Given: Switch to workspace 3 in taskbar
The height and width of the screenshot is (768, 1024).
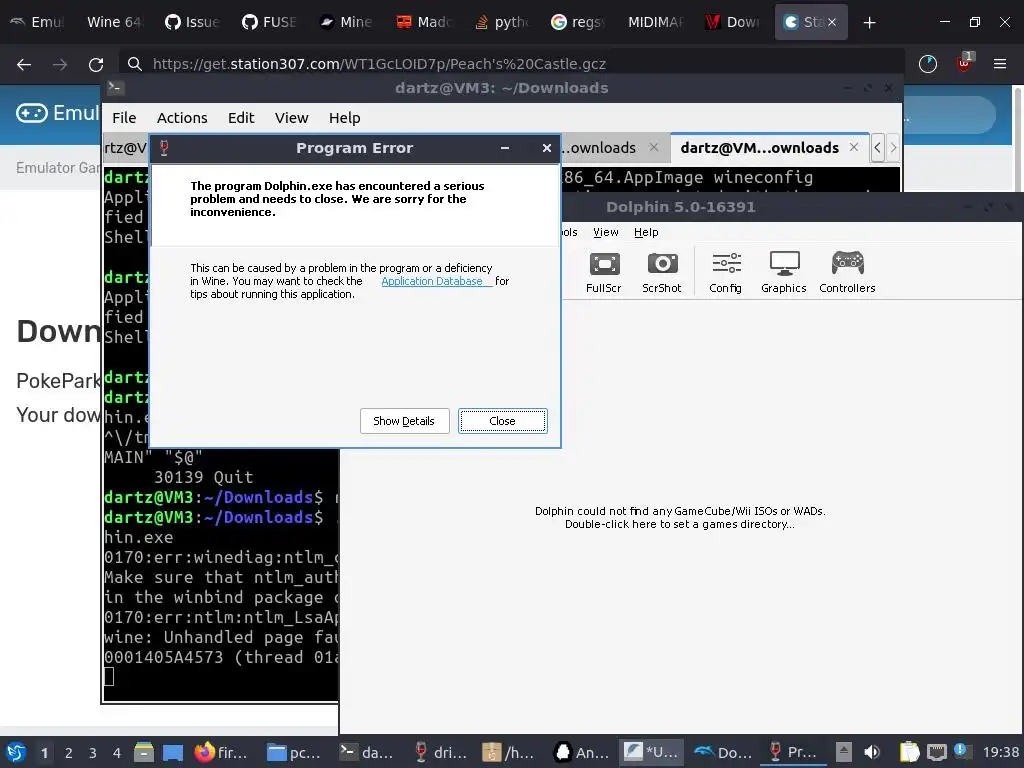Looking at the screenshot, I should click(93, 753).
